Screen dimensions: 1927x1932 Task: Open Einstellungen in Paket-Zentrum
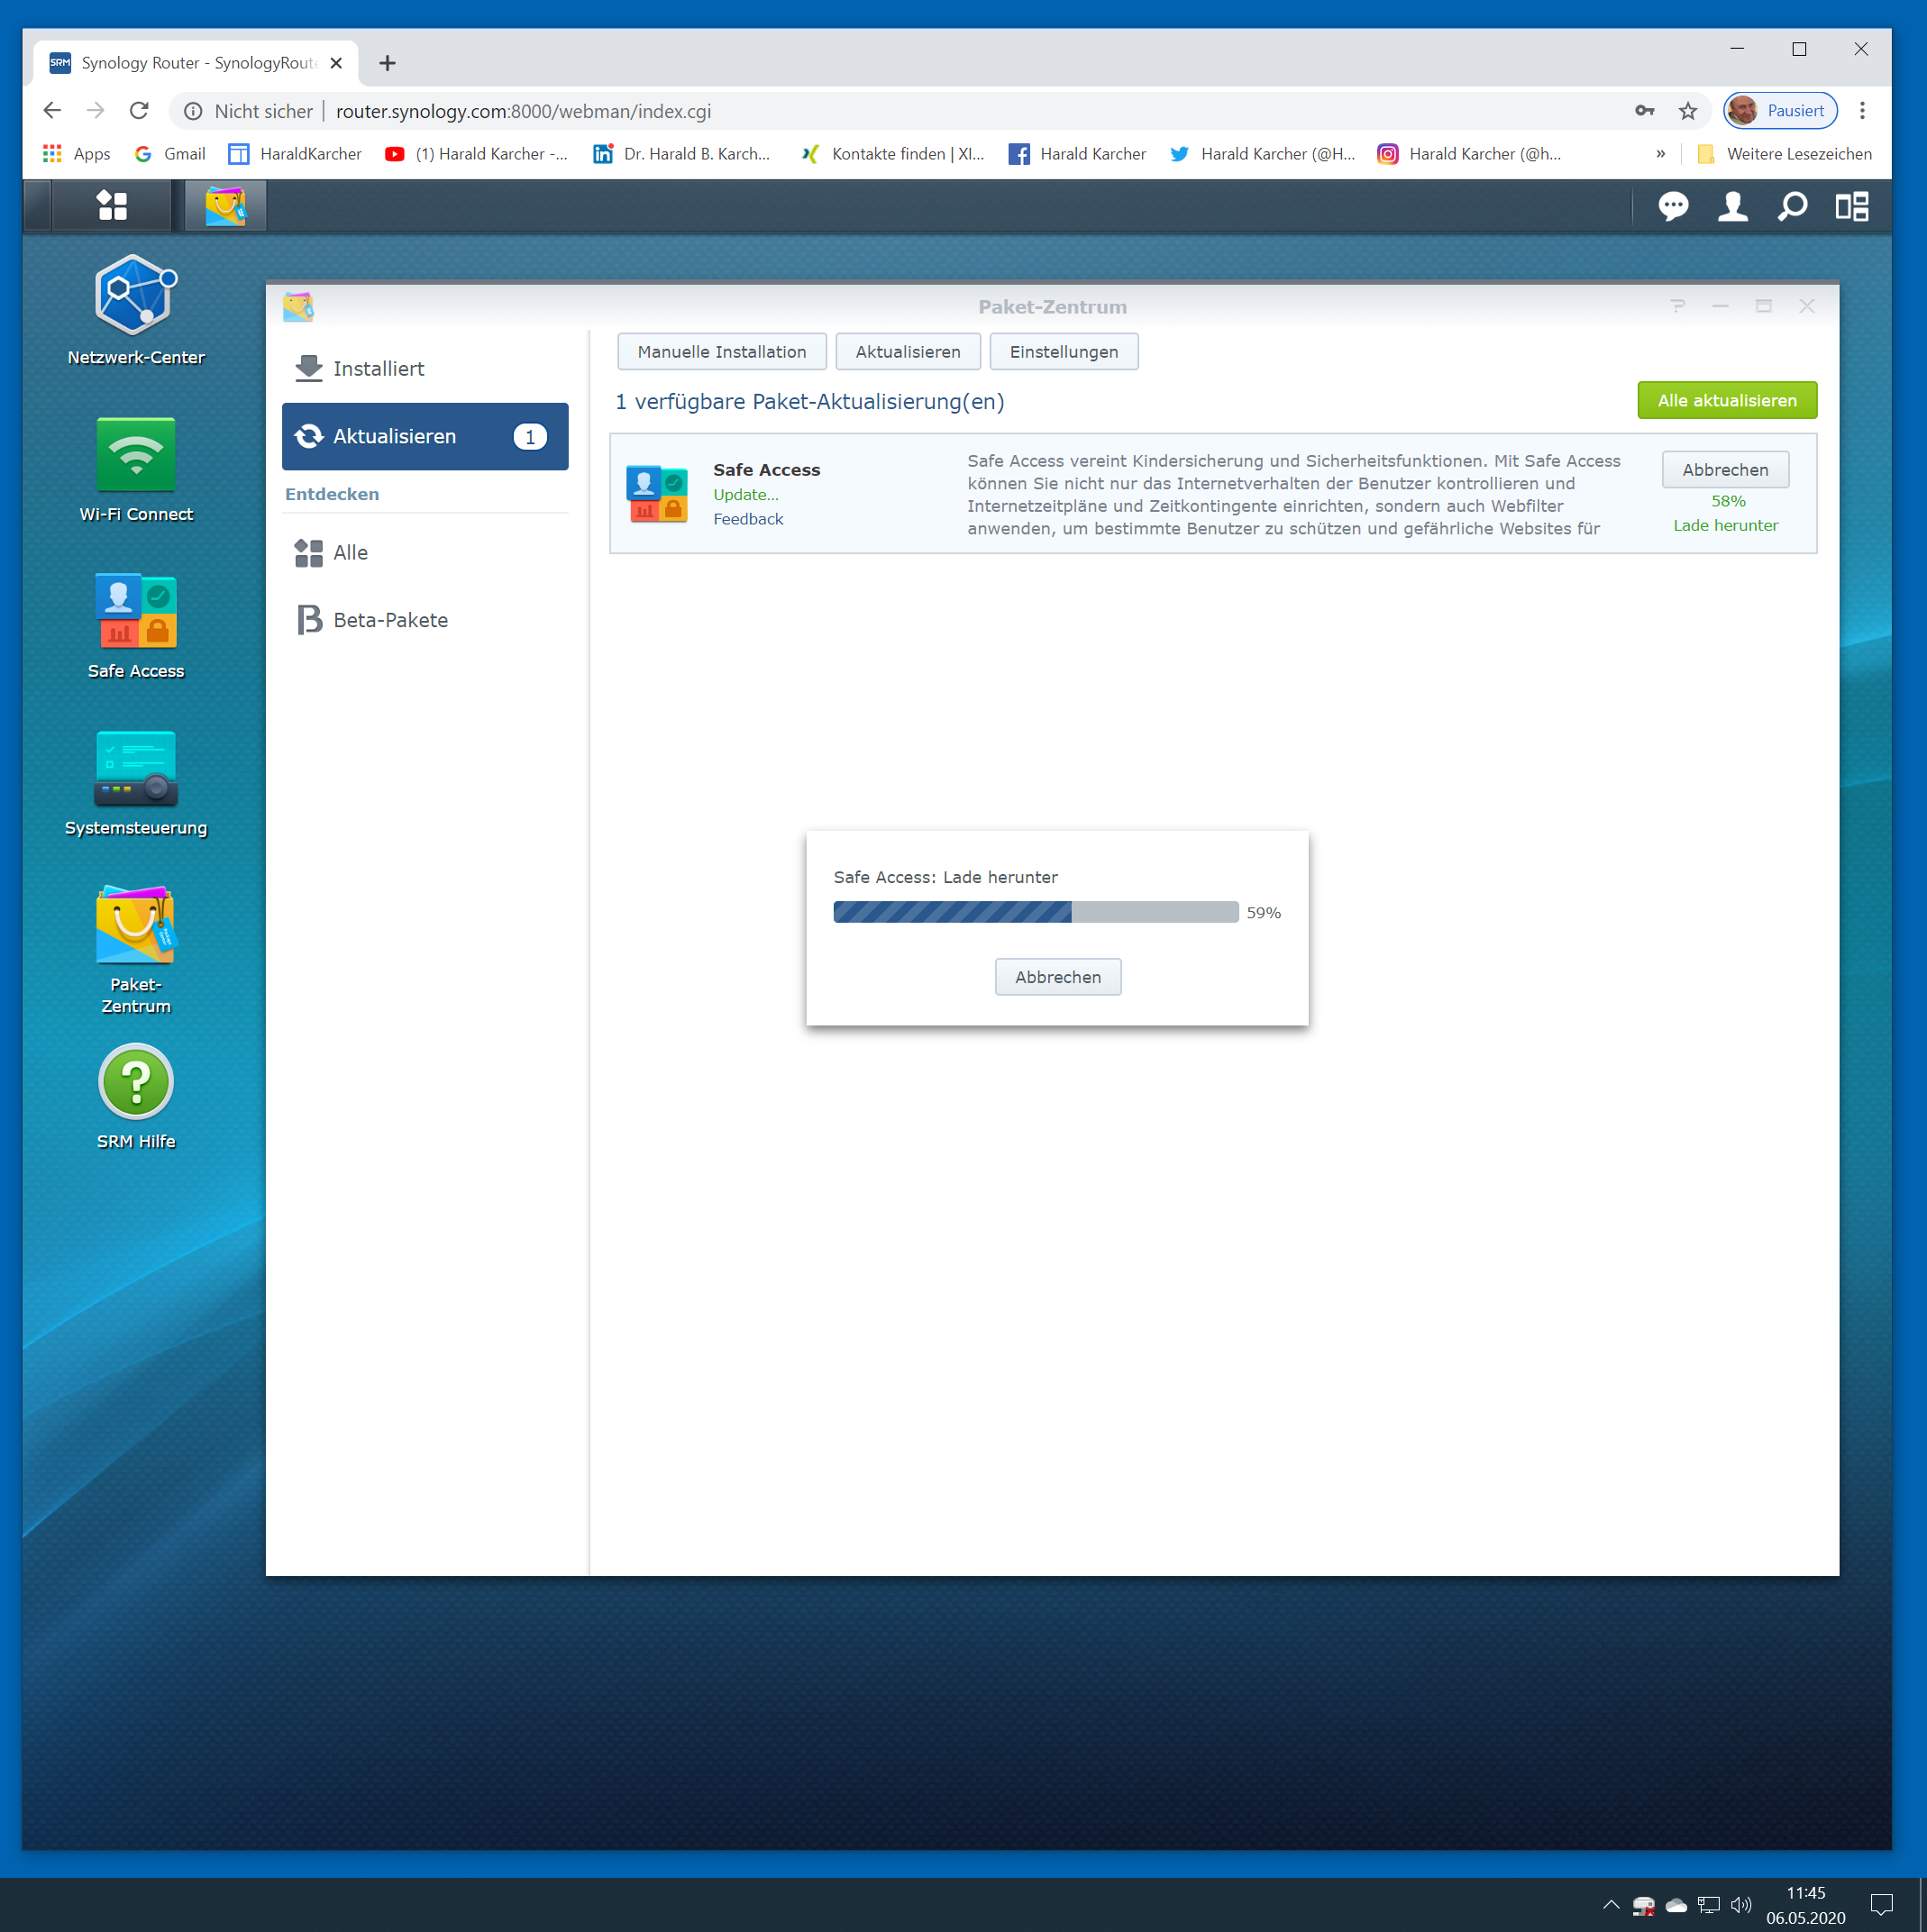coord(1063,352)
